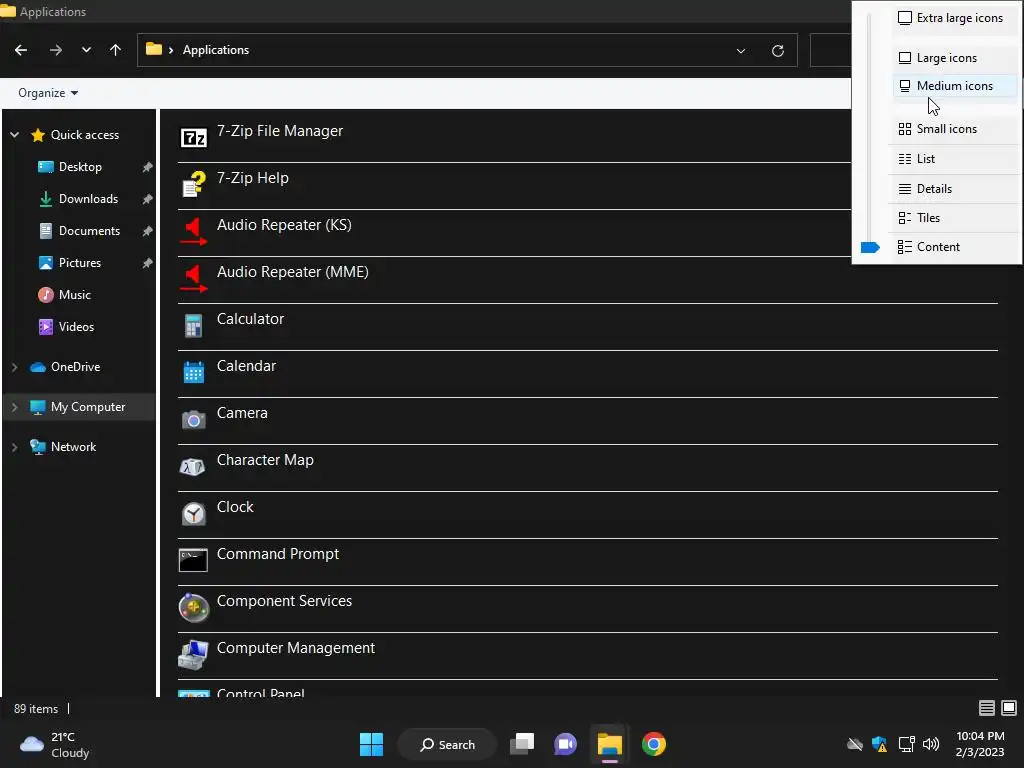Open Task View on the taskbar
1024x768 pixels.
tap(522, 744)
